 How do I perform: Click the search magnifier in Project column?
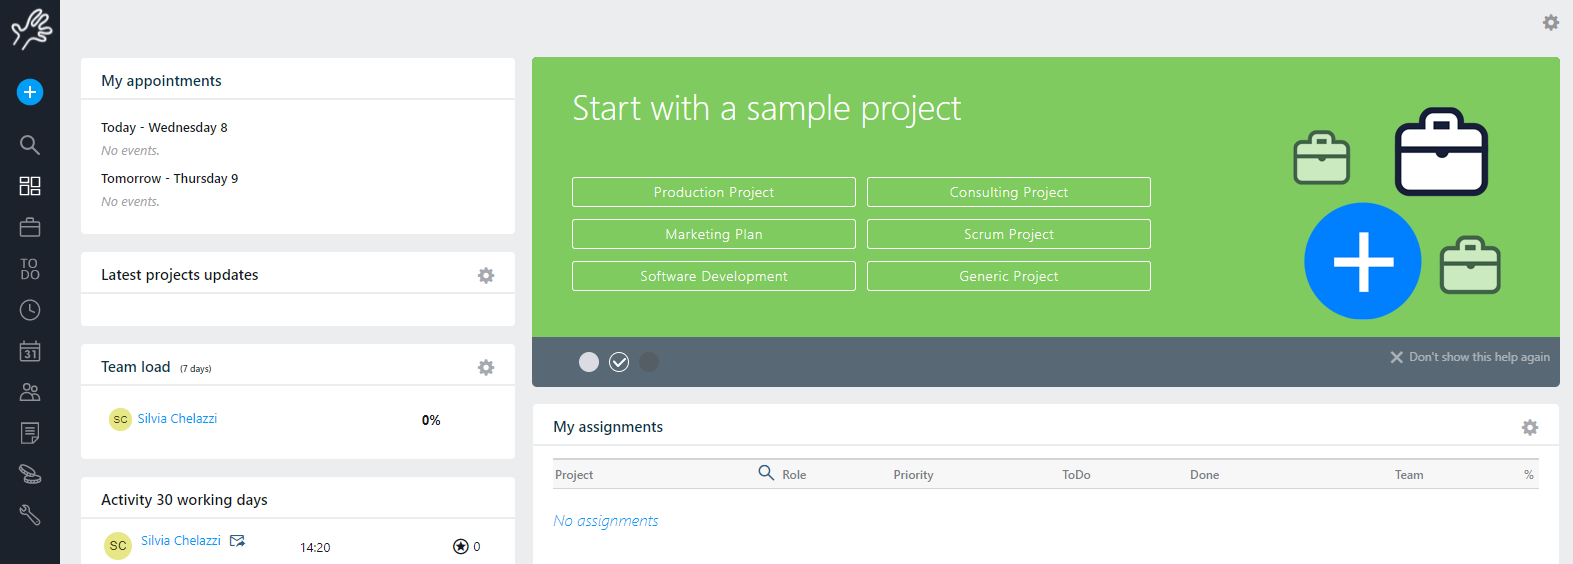tap(766, 473)
